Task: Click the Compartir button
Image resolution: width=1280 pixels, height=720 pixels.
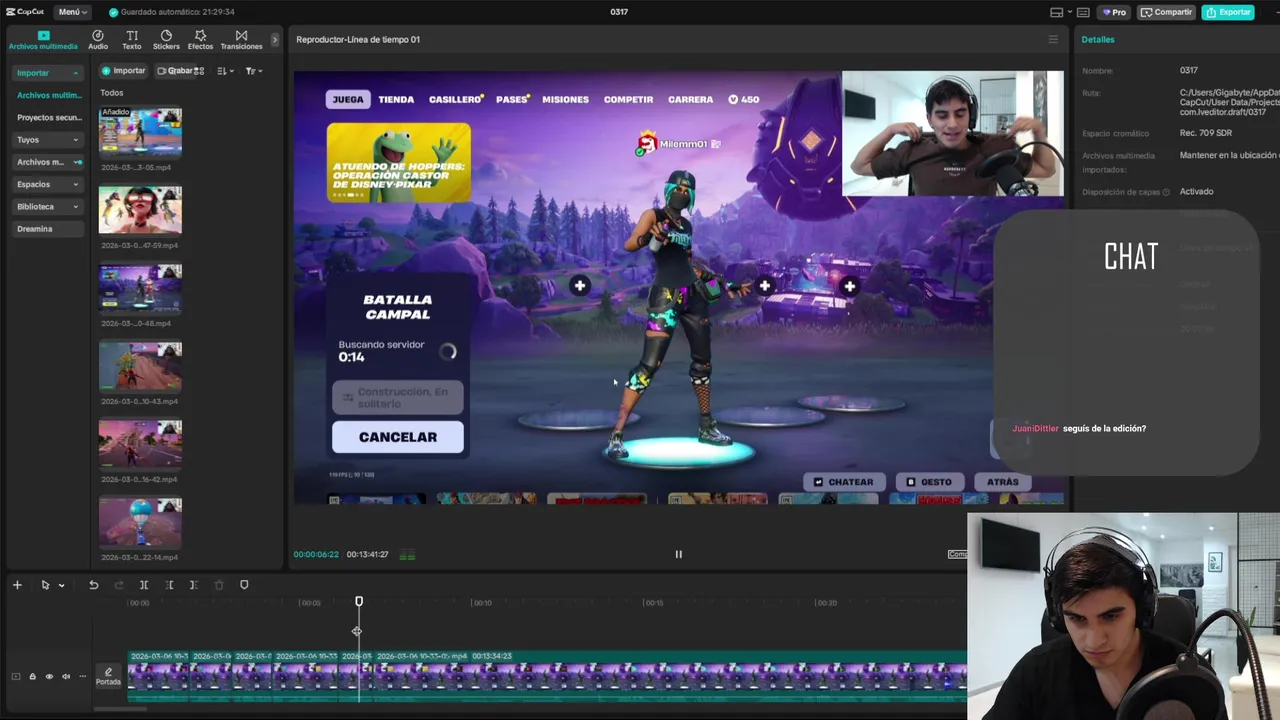Action: [x=1166, y=12]
